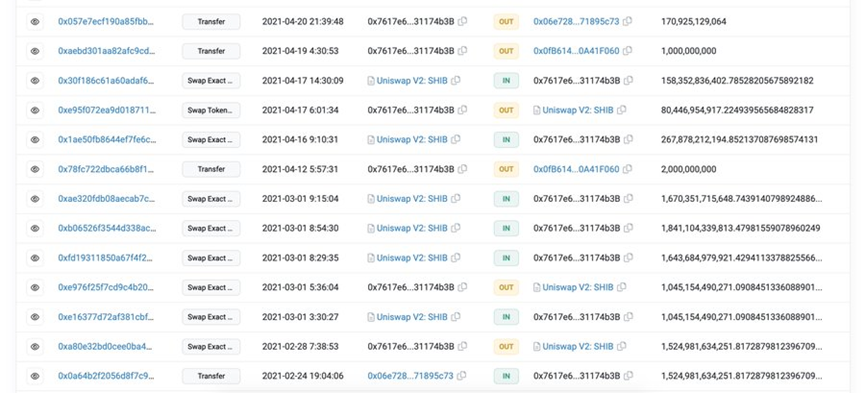Copy Uniswap V2: SHIB recipient on 2021-04-17 6:01:34 row
Viewport: 865px width, 393px height.
[x=621, y=110]
